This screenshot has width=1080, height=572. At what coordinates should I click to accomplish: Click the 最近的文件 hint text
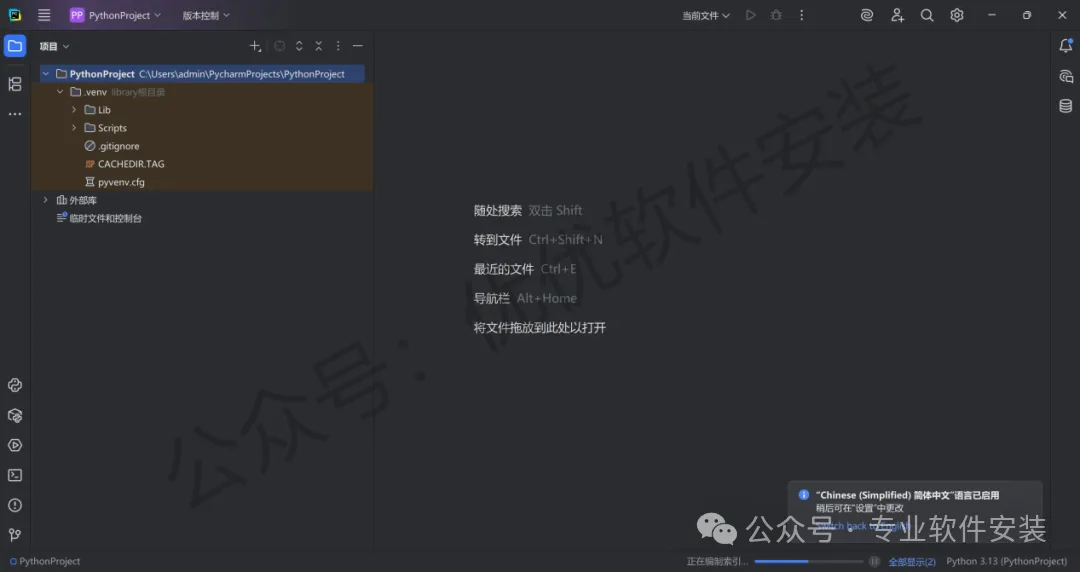point(503,269)
